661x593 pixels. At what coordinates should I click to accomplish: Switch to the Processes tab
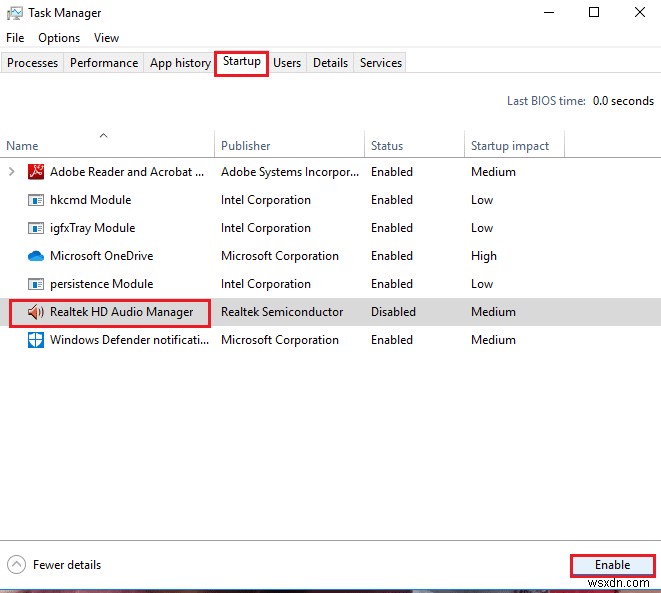32,63
